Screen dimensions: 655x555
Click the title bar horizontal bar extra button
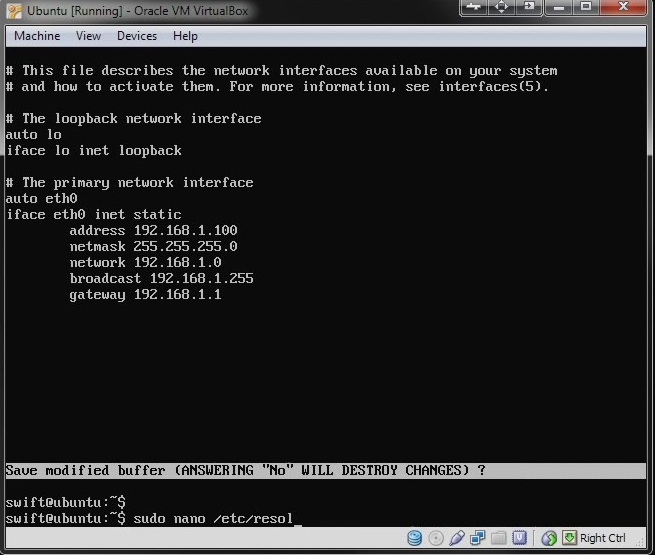[x=474, y=7]
